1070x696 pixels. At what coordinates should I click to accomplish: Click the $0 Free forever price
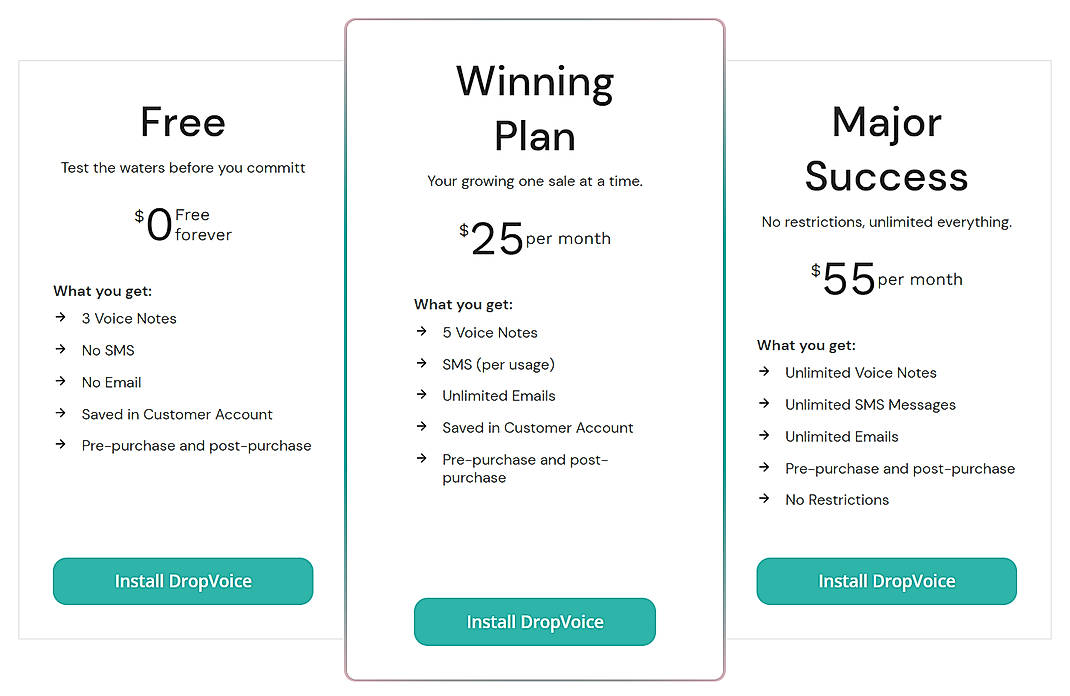[x=182, y=225]
